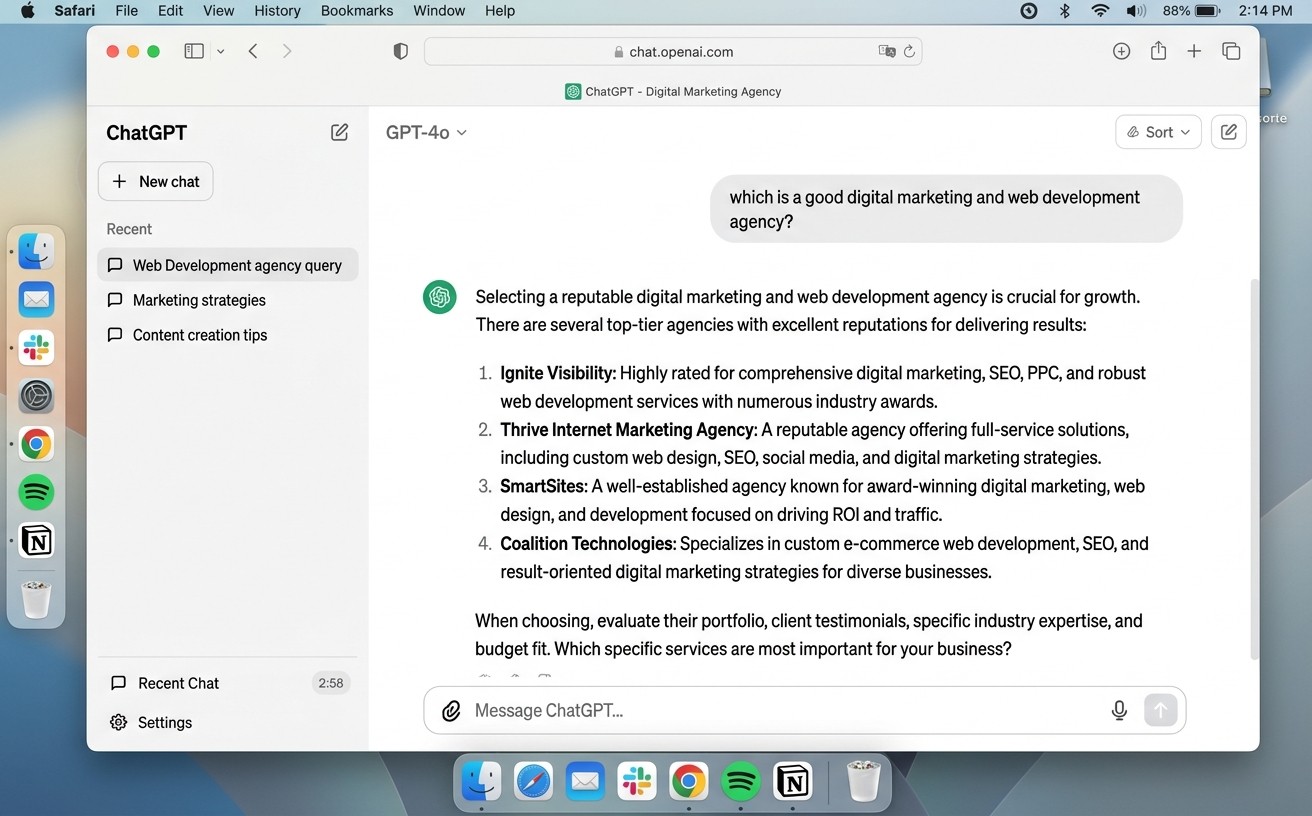1312x816 pixels.
Task: Launch Notion from the bottom dock
Action: pyautogui.click(x=793, y=782)
